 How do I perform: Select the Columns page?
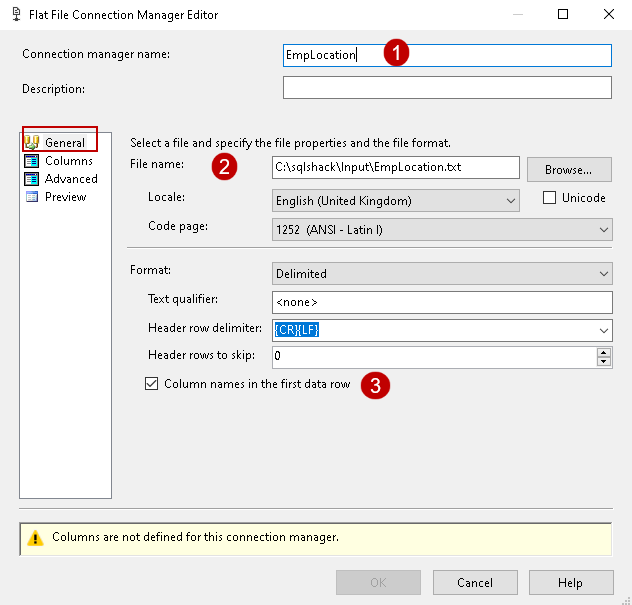68,161
